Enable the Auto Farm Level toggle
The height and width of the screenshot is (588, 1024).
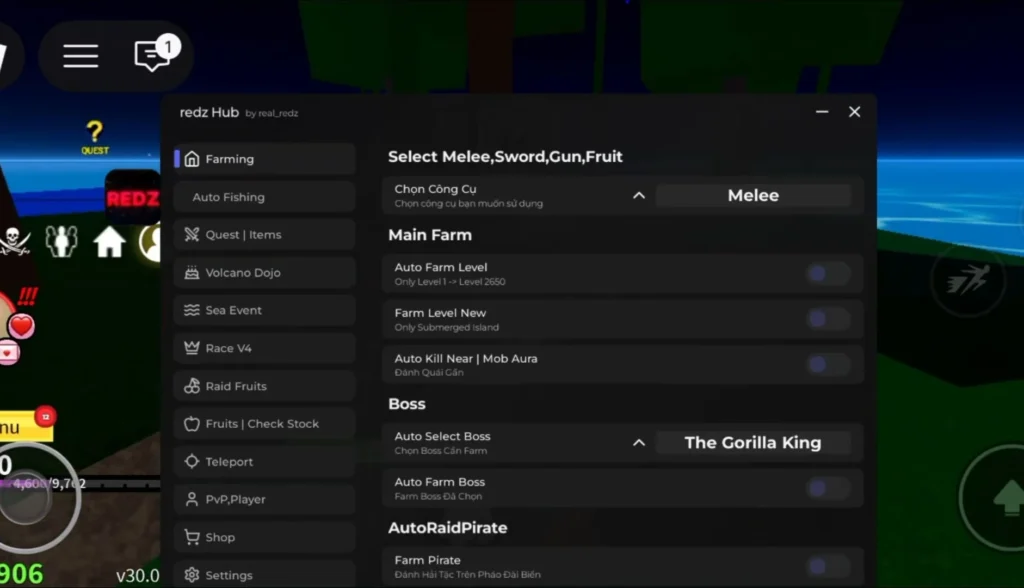pos(828,274)
